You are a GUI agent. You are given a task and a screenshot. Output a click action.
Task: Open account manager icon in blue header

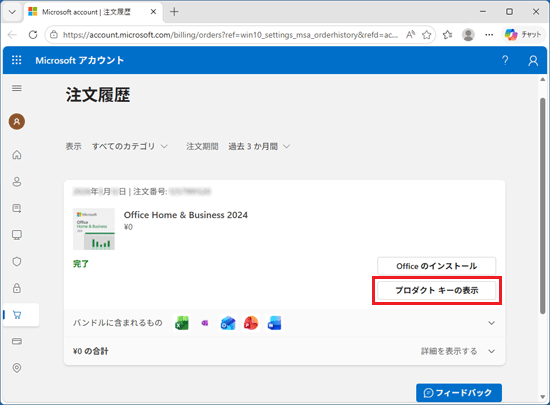(533, 60)
